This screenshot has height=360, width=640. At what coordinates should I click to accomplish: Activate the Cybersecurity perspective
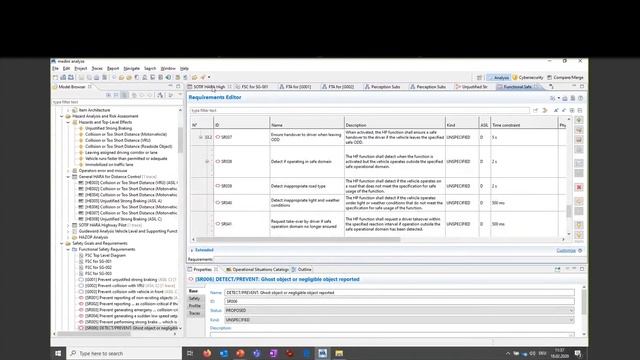click(x=528, y=77)
